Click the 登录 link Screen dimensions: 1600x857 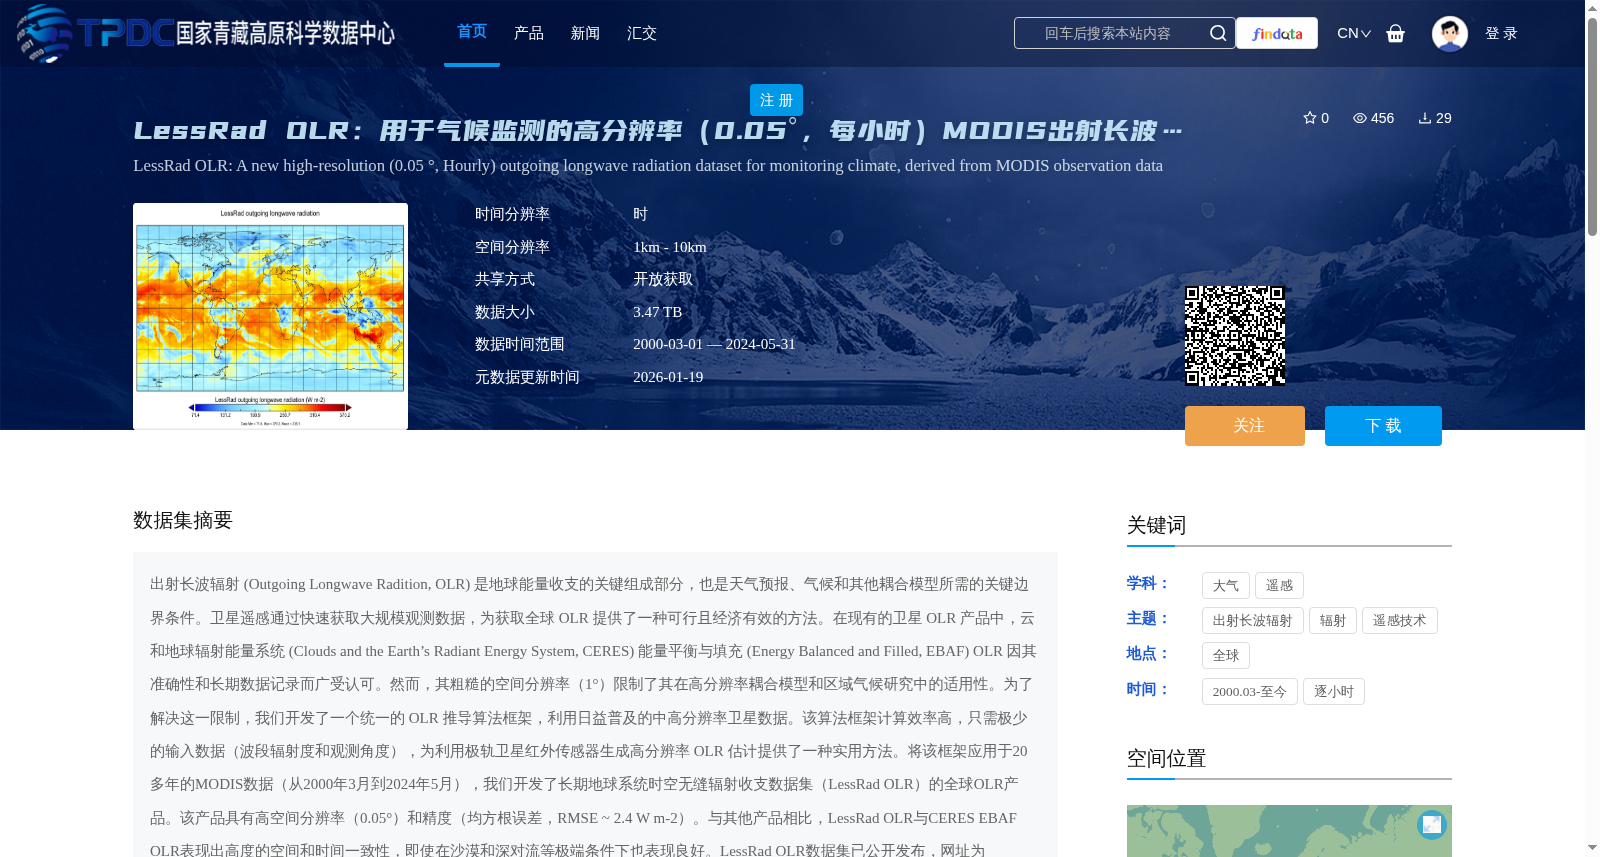pyautogui.click(x=1501, y=33)
